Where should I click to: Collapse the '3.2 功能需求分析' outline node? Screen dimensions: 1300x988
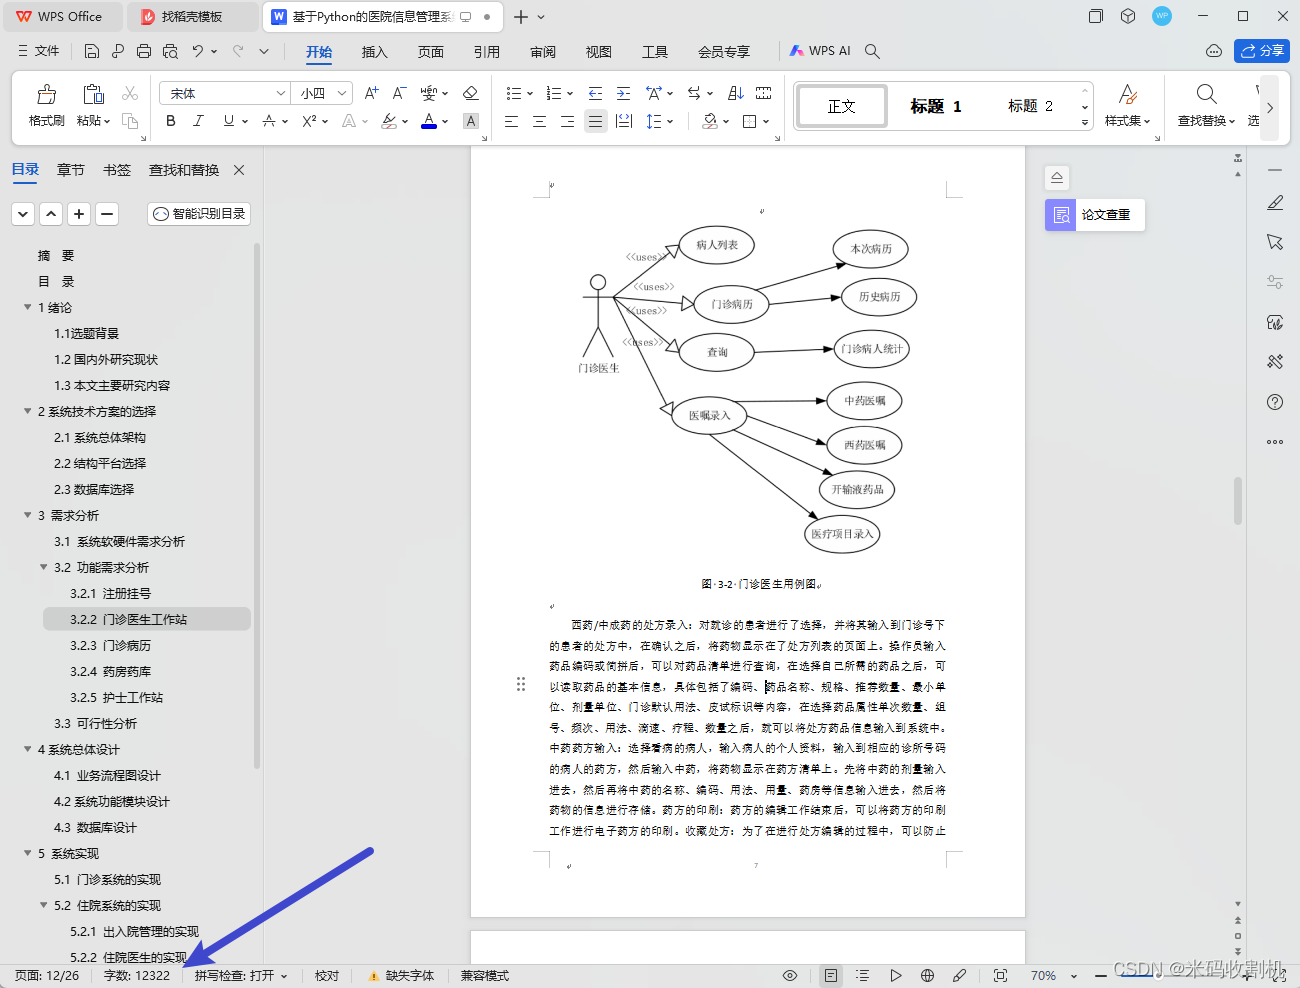pos(44,567)
